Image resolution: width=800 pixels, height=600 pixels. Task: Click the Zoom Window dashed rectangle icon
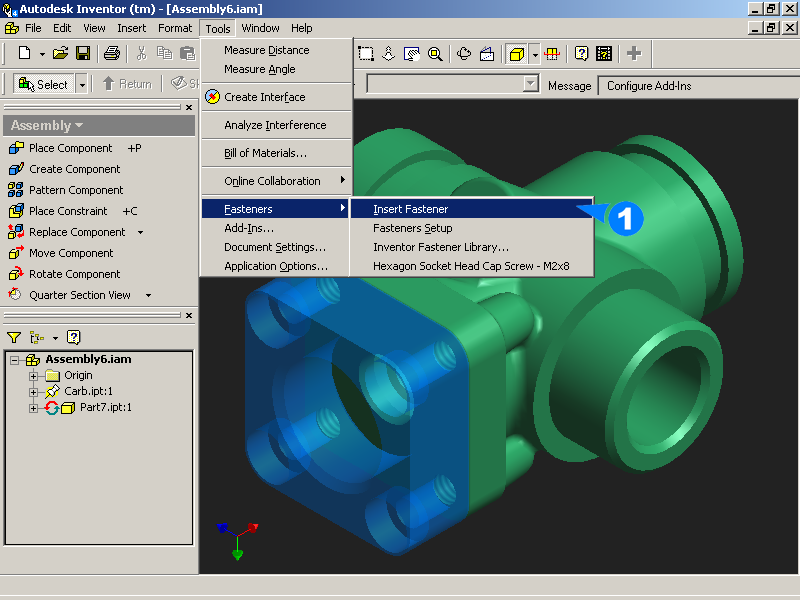(x=366, y=54)
